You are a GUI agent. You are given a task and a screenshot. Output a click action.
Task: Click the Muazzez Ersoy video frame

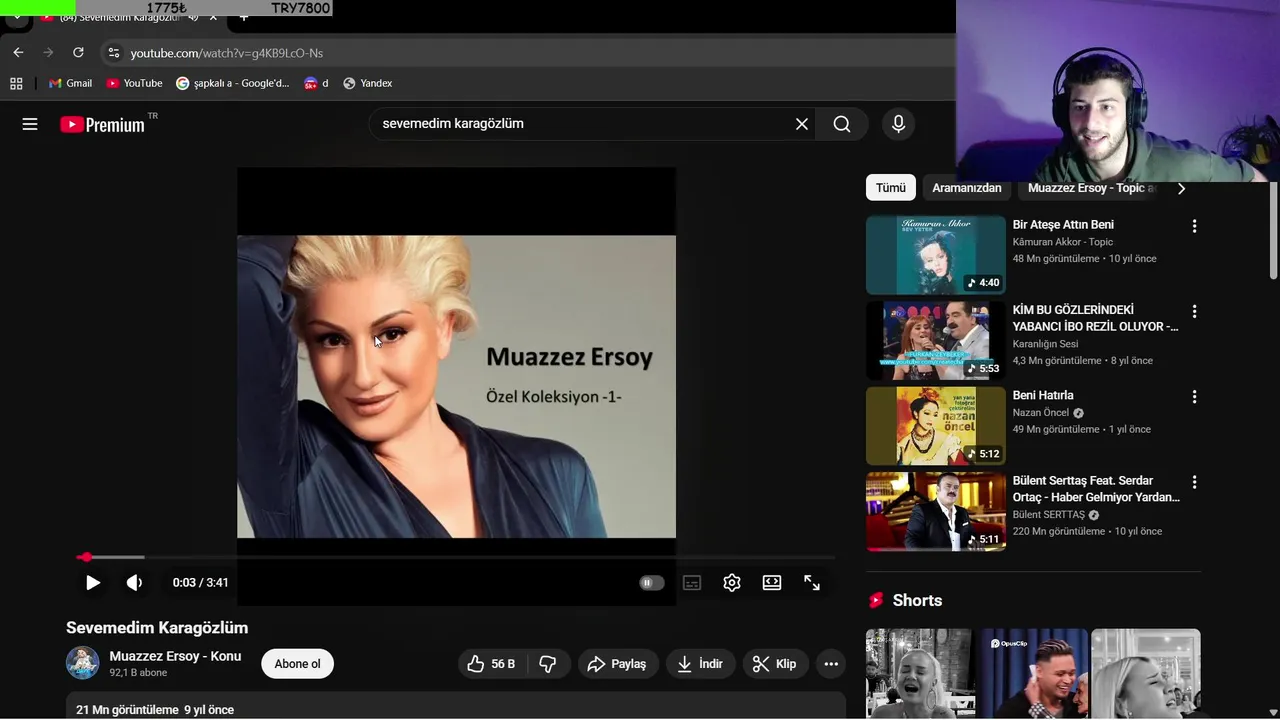pos(456,386)
